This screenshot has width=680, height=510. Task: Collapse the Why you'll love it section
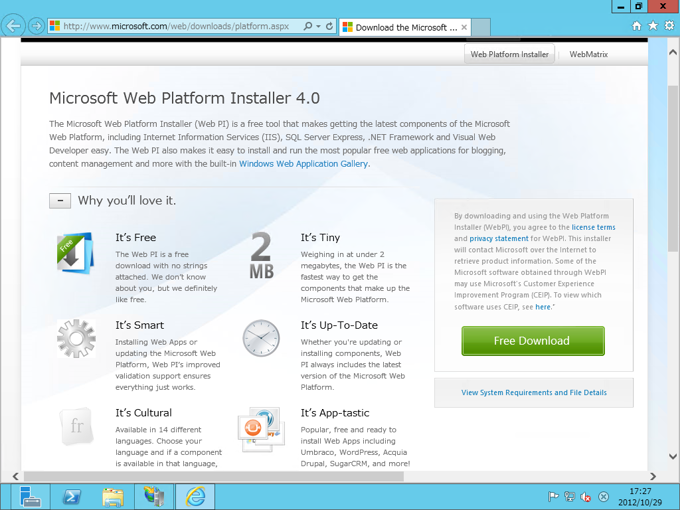coord(60,201)
